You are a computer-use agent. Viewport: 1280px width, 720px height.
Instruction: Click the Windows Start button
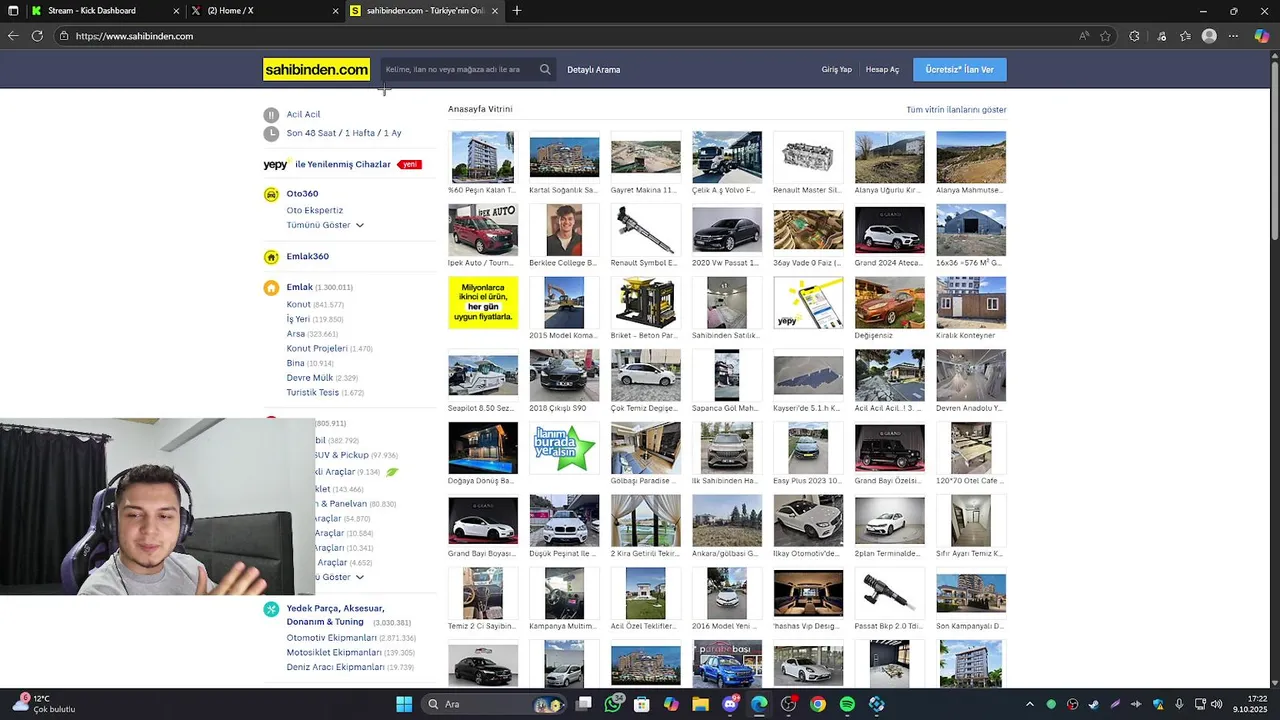coord(404,704)
